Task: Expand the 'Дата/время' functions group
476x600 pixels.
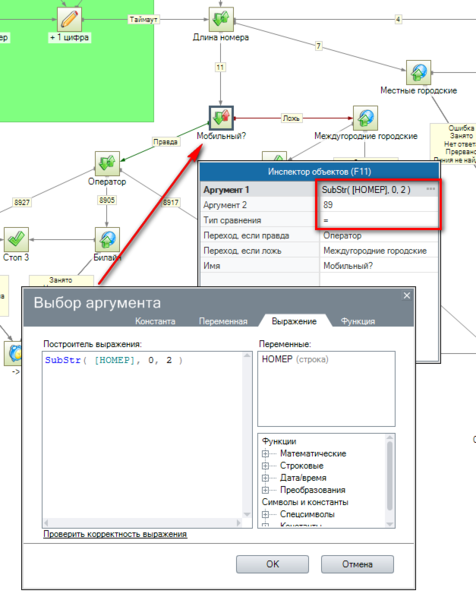Action: click(x=265, y=478)
